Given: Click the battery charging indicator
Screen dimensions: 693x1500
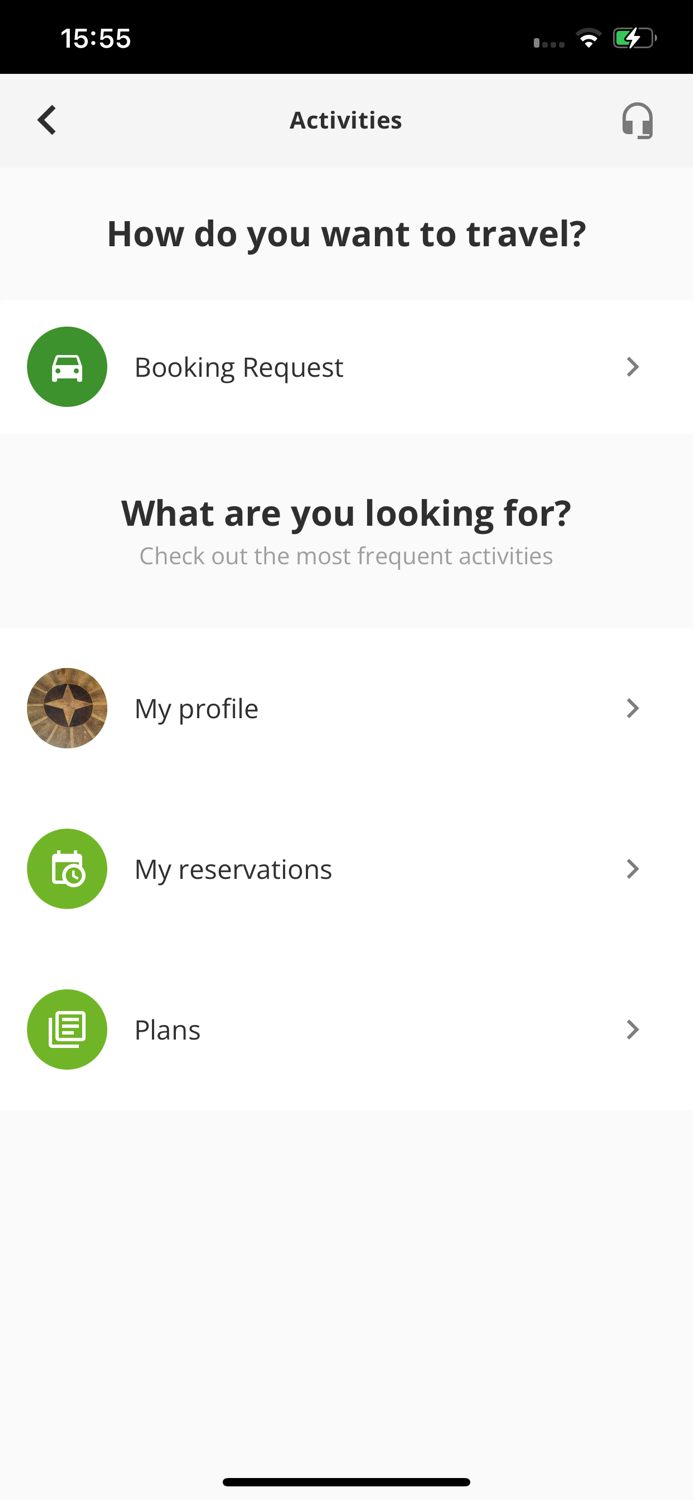Looking at the screenshot, I should [634, 38].
